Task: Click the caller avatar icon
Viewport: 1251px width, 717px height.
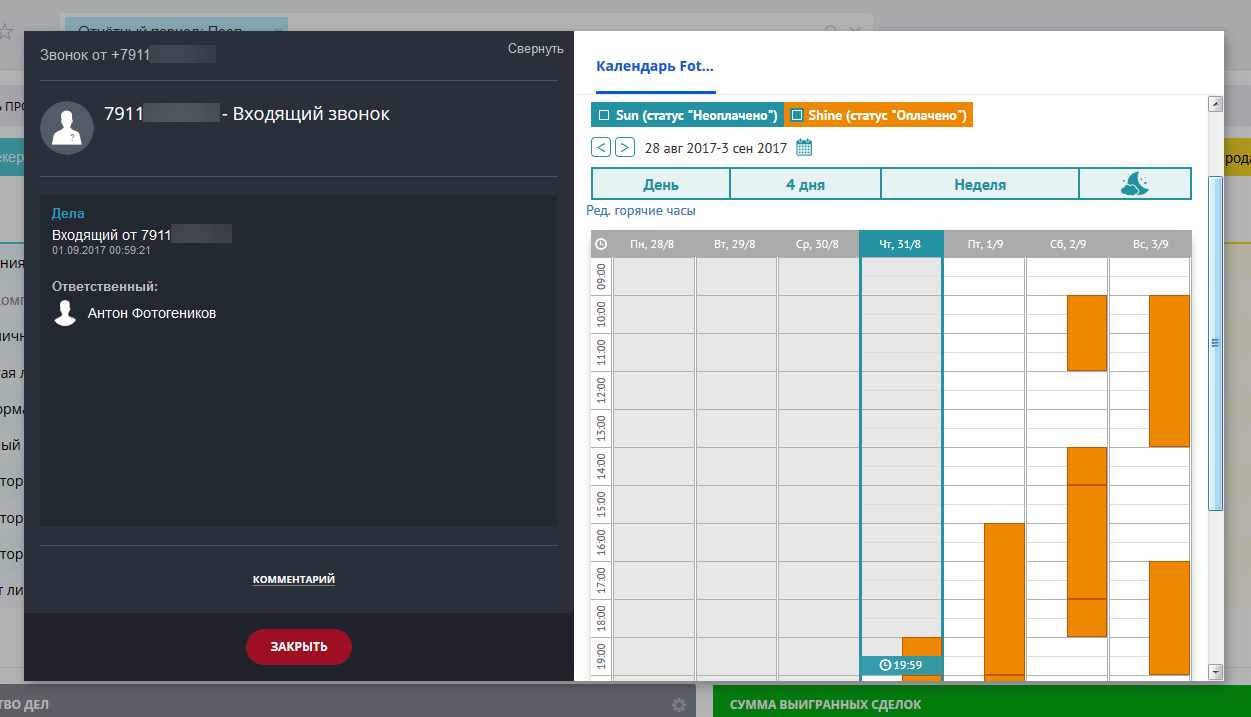Action: click(x=67, y=128)
